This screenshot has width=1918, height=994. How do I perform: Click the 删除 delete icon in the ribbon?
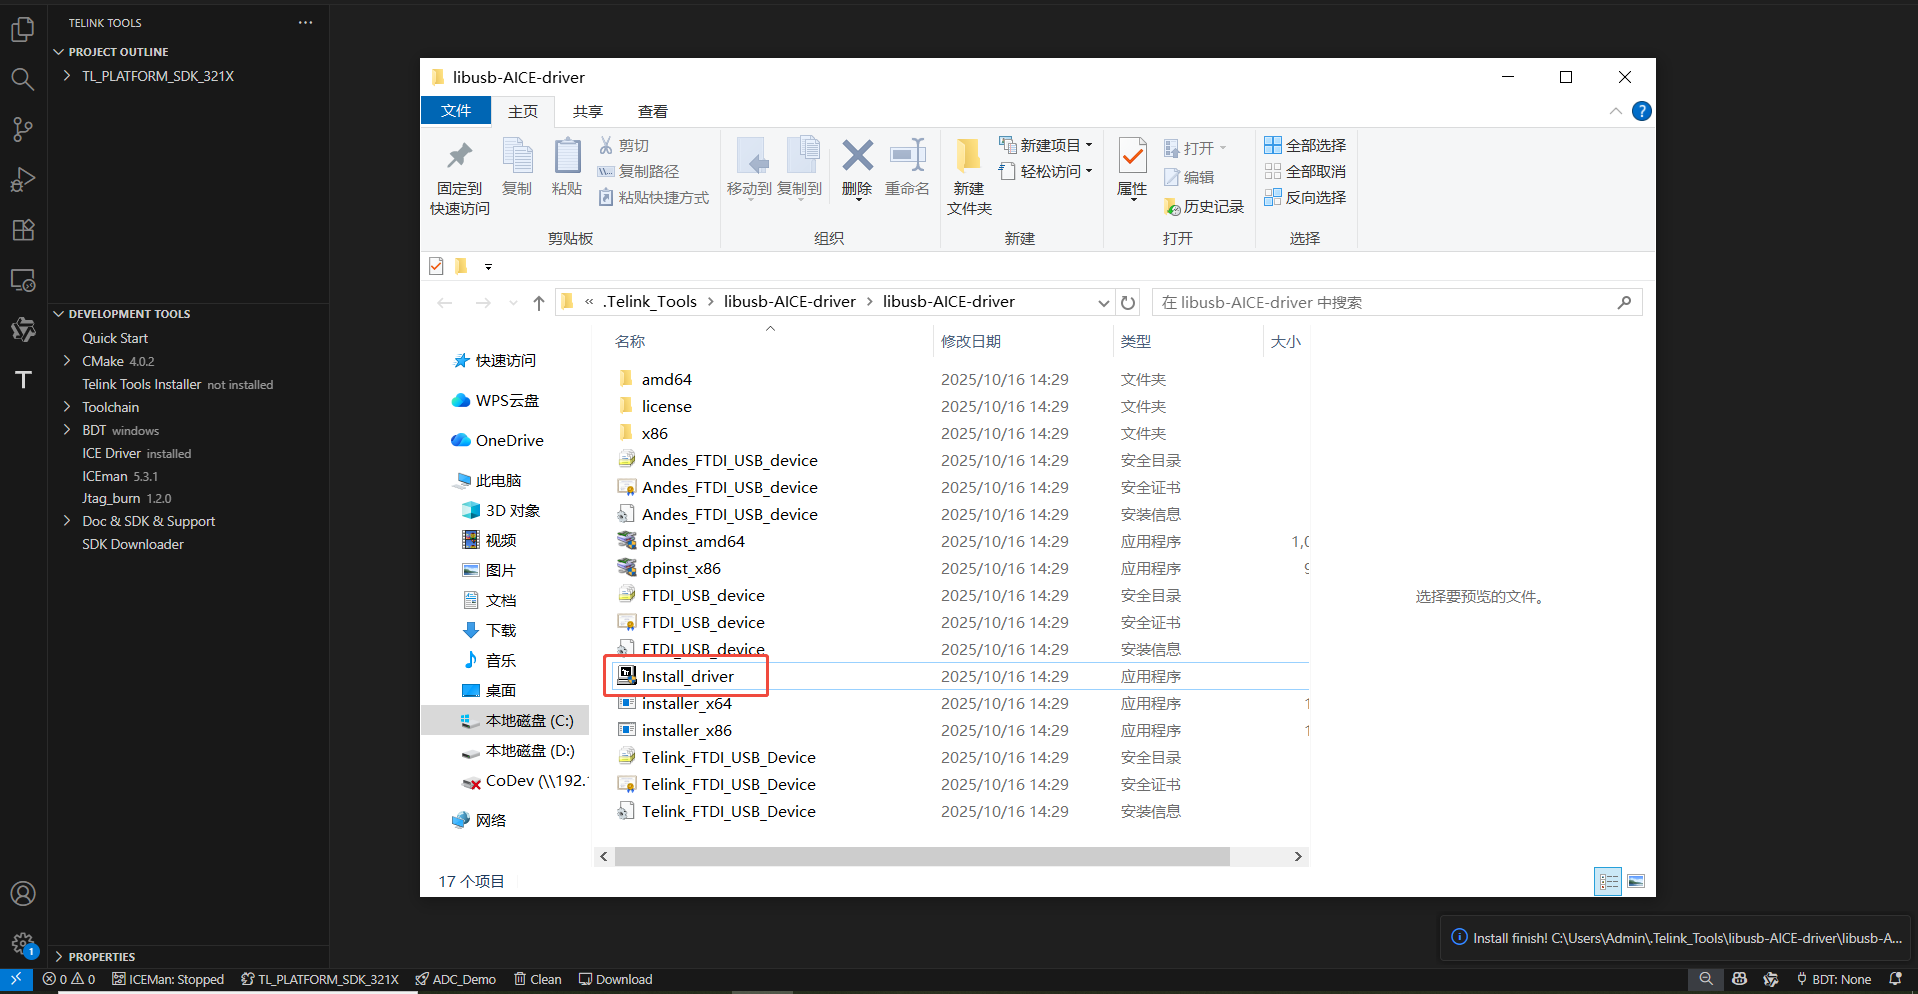coord(856,170)
